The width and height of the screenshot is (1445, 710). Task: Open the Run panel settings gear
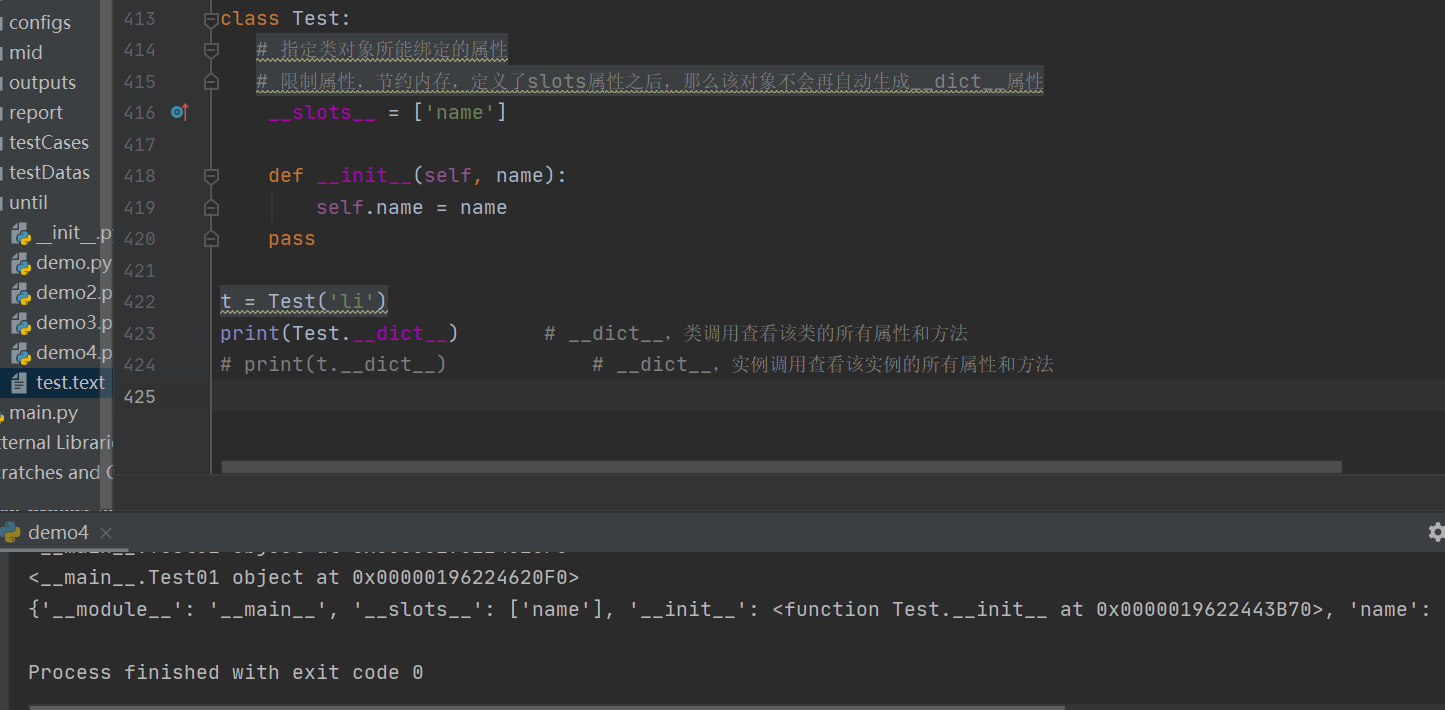[x=1437, y=532]
